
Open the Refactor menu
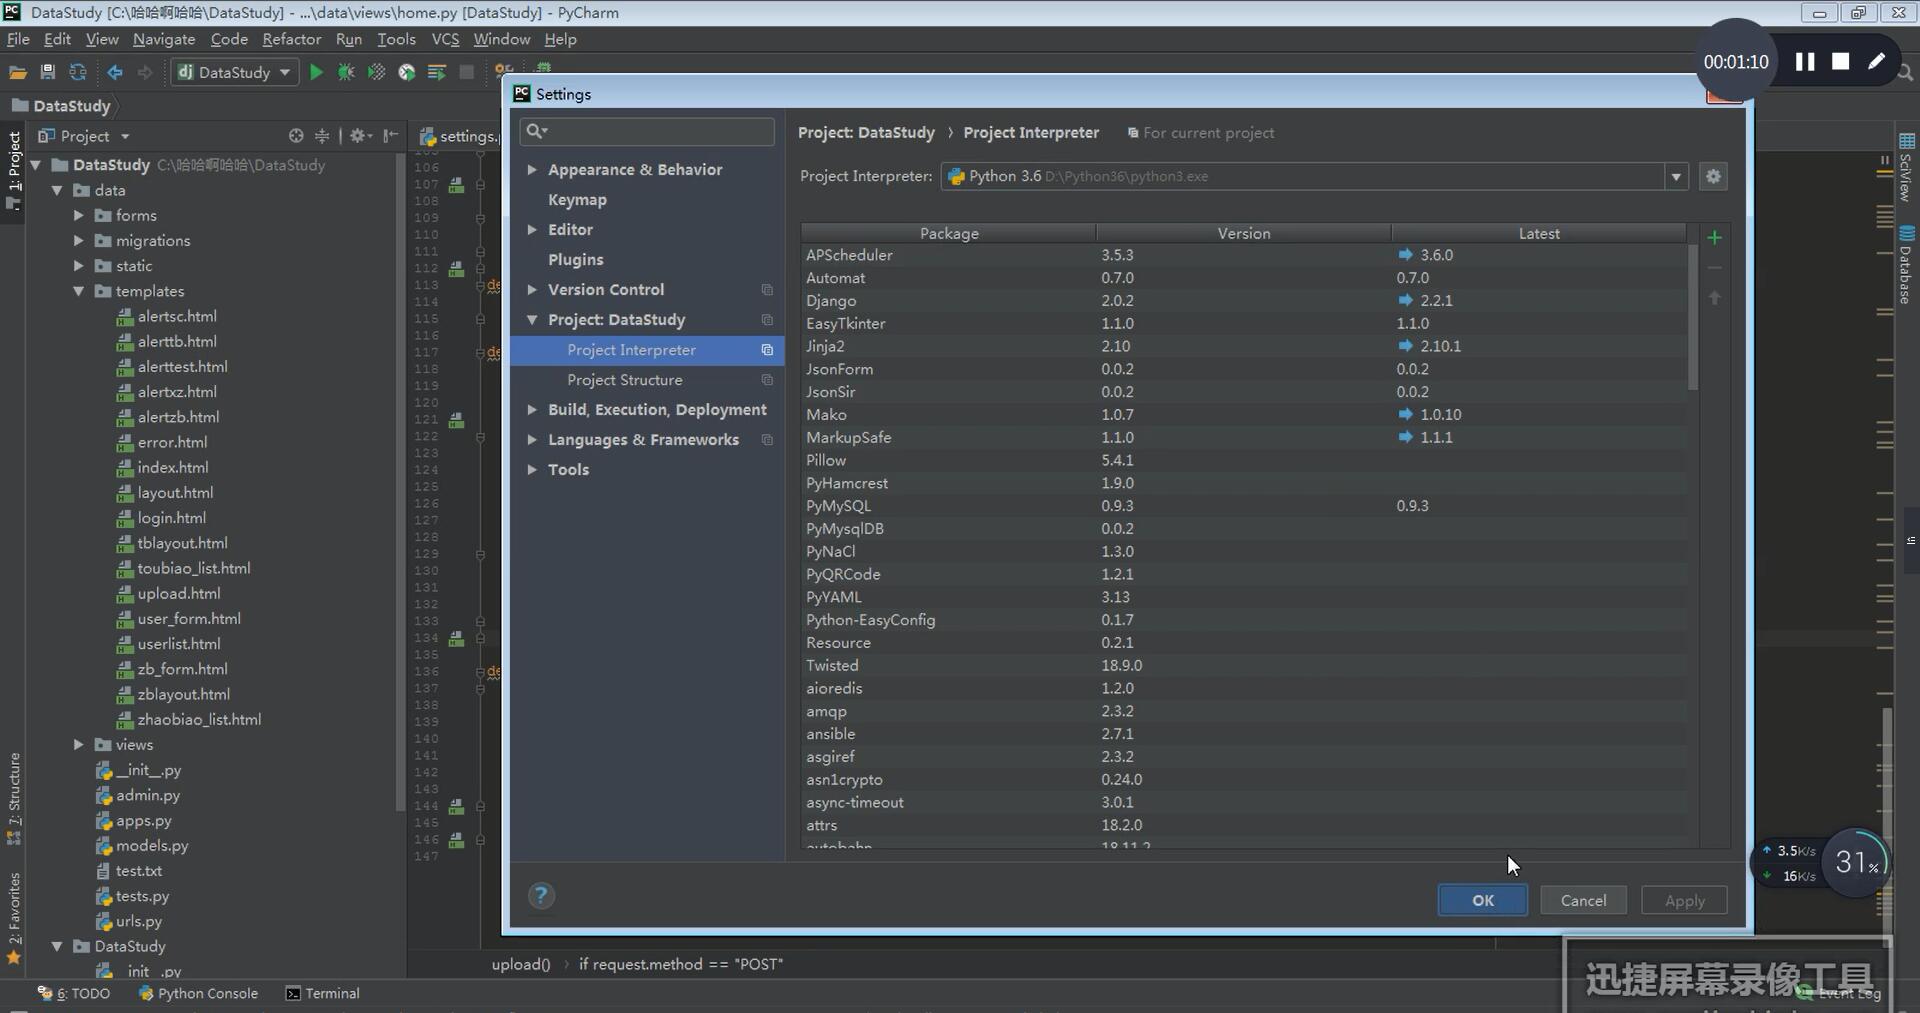[291, 39]
